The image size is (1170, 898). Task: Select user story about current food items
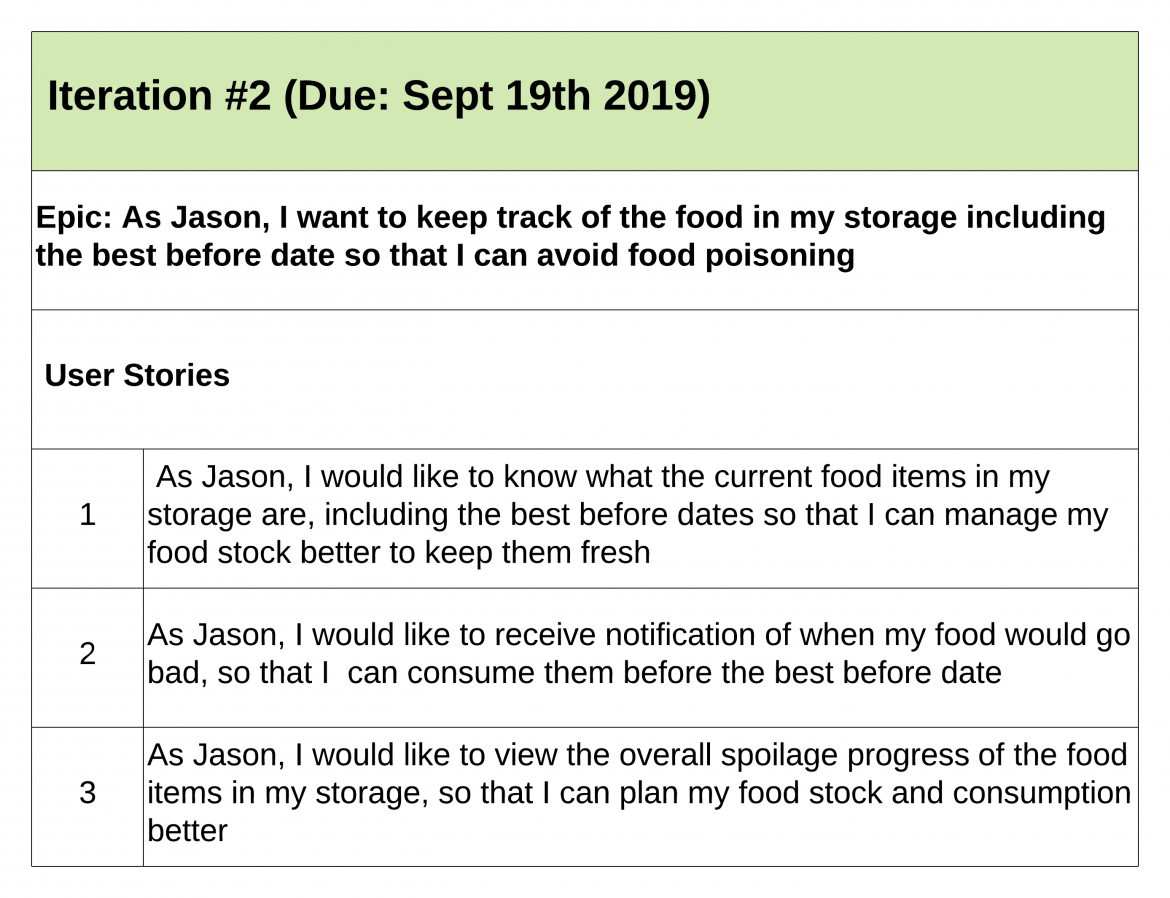640,518
